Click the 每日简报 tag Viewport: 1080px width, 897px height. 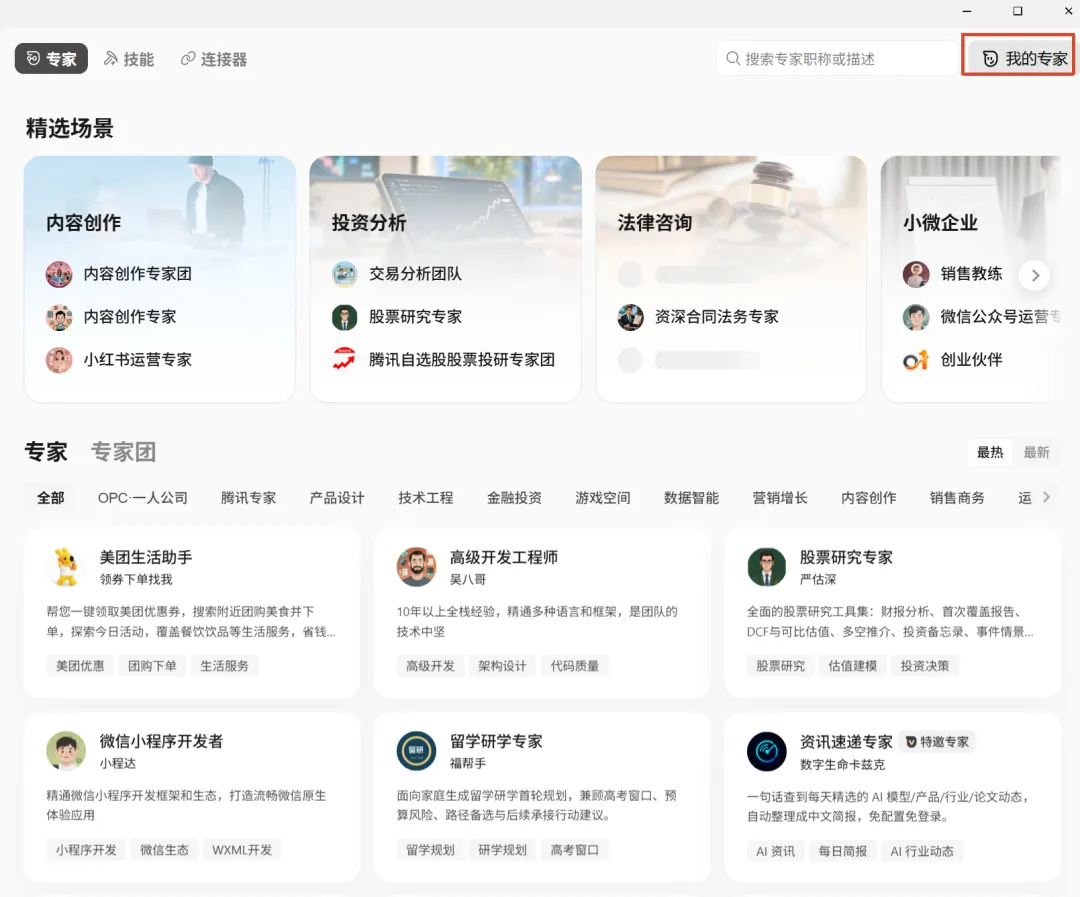[842, 852]
